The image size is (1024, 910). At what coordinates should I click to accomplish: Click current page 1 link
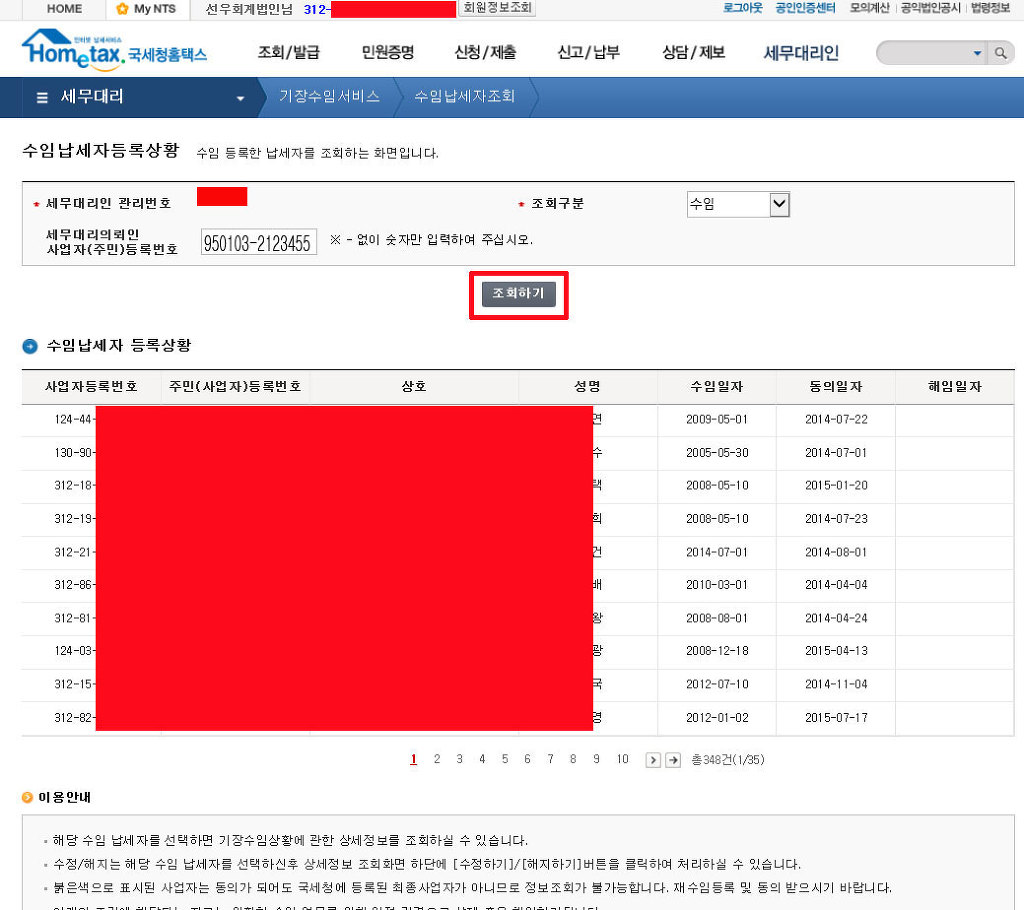413,759
